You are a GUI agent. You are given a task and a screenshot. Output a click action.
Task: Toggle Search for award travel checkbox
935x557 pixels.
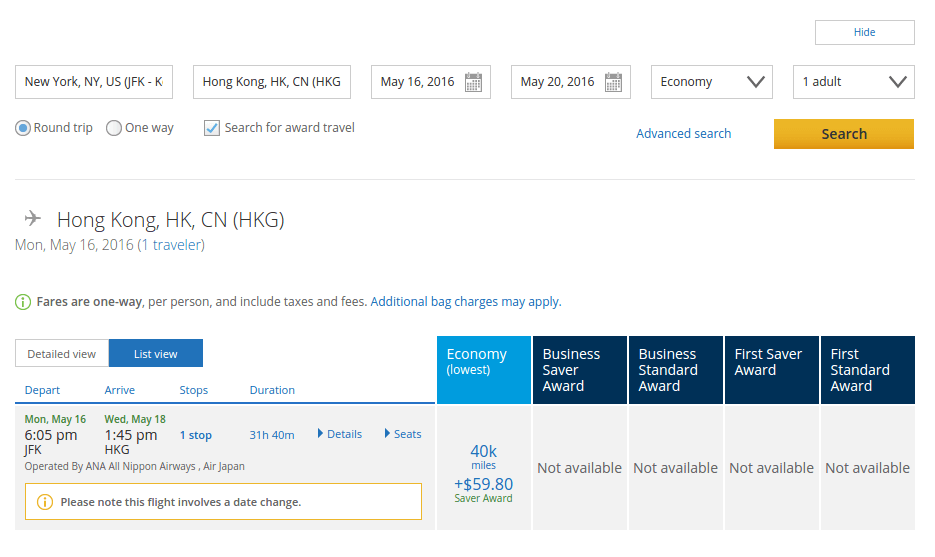coord(212,128)
